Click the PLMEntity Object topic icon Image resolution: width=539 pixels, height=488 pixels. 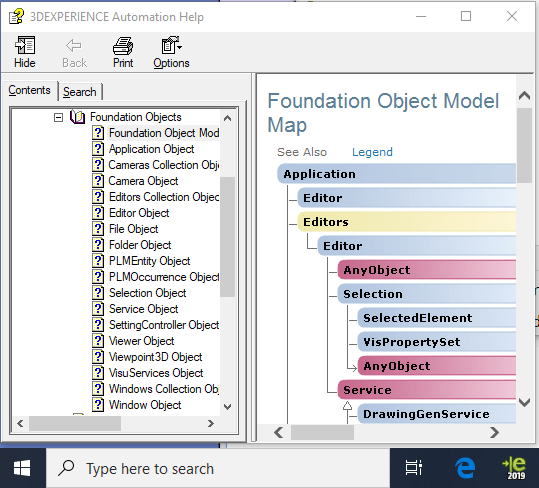pyautogui.click(x=98, y=260)
